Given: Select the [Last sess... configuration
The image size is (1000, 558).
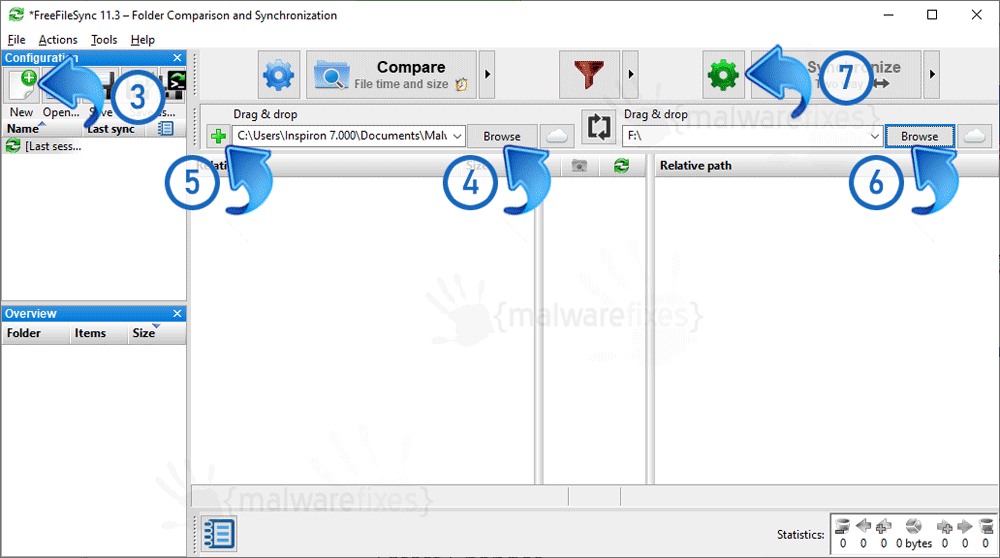Looking at the screenshot, I should 94,146.
